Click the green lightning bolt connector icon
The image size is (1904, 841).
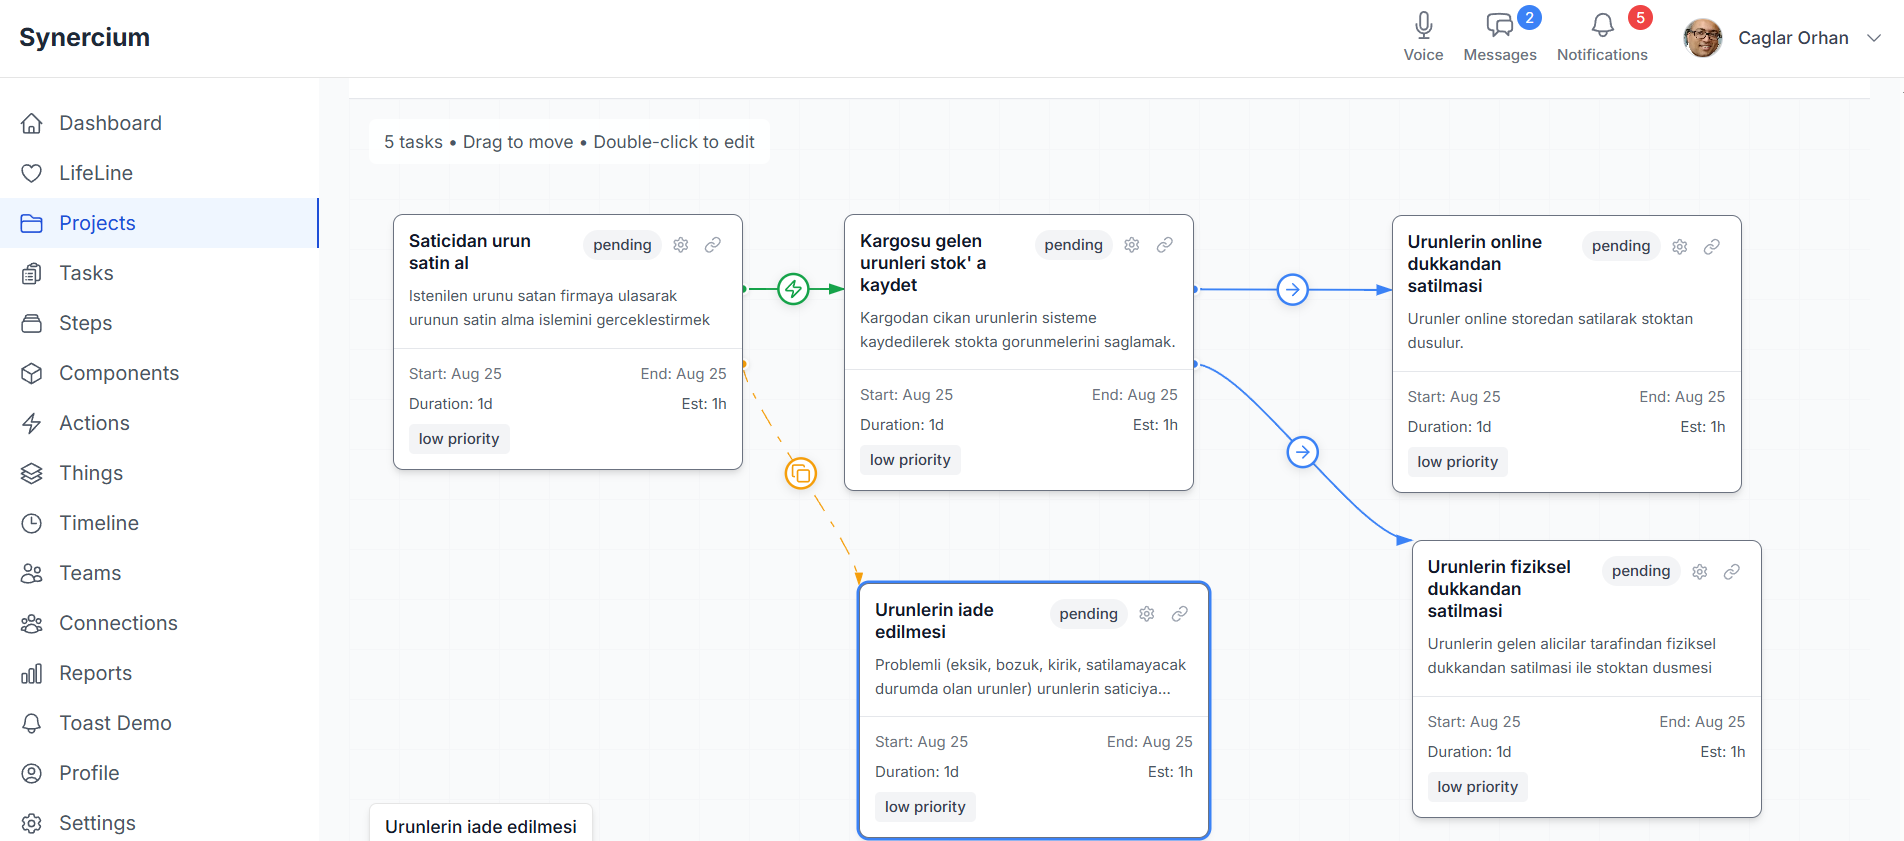[x=793, y=289]
